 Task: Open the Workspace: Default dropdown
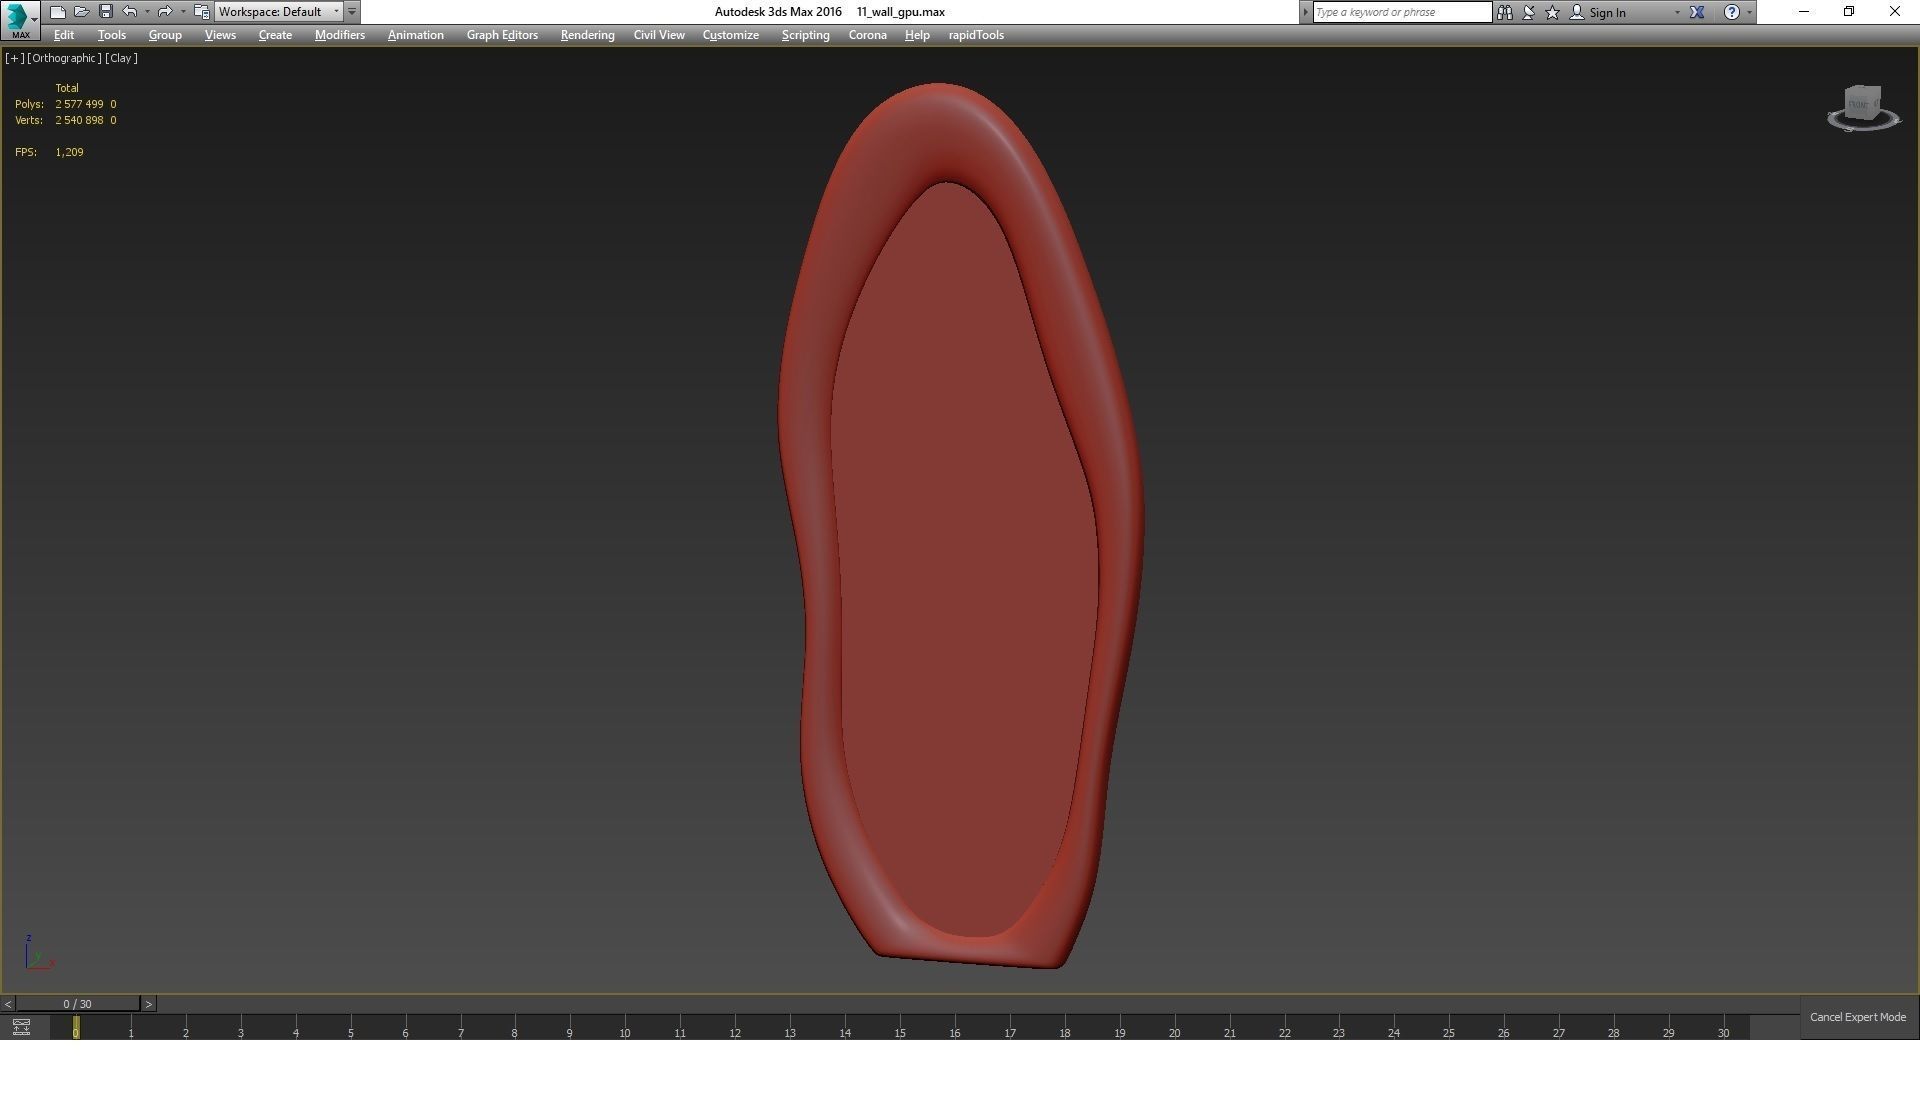coord(278,12)
